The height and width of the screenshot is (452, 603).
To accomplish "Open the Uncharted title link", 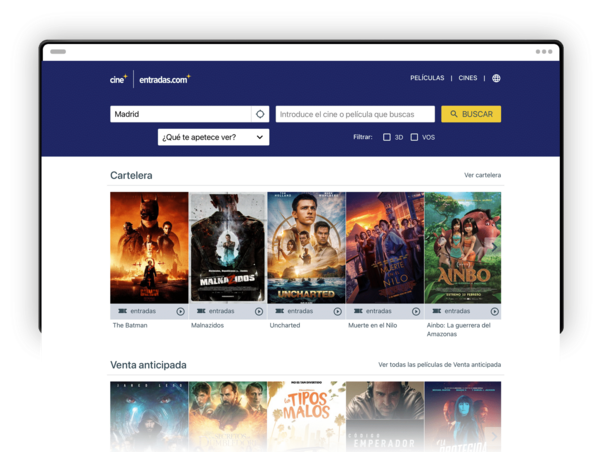I will (285, 325).
